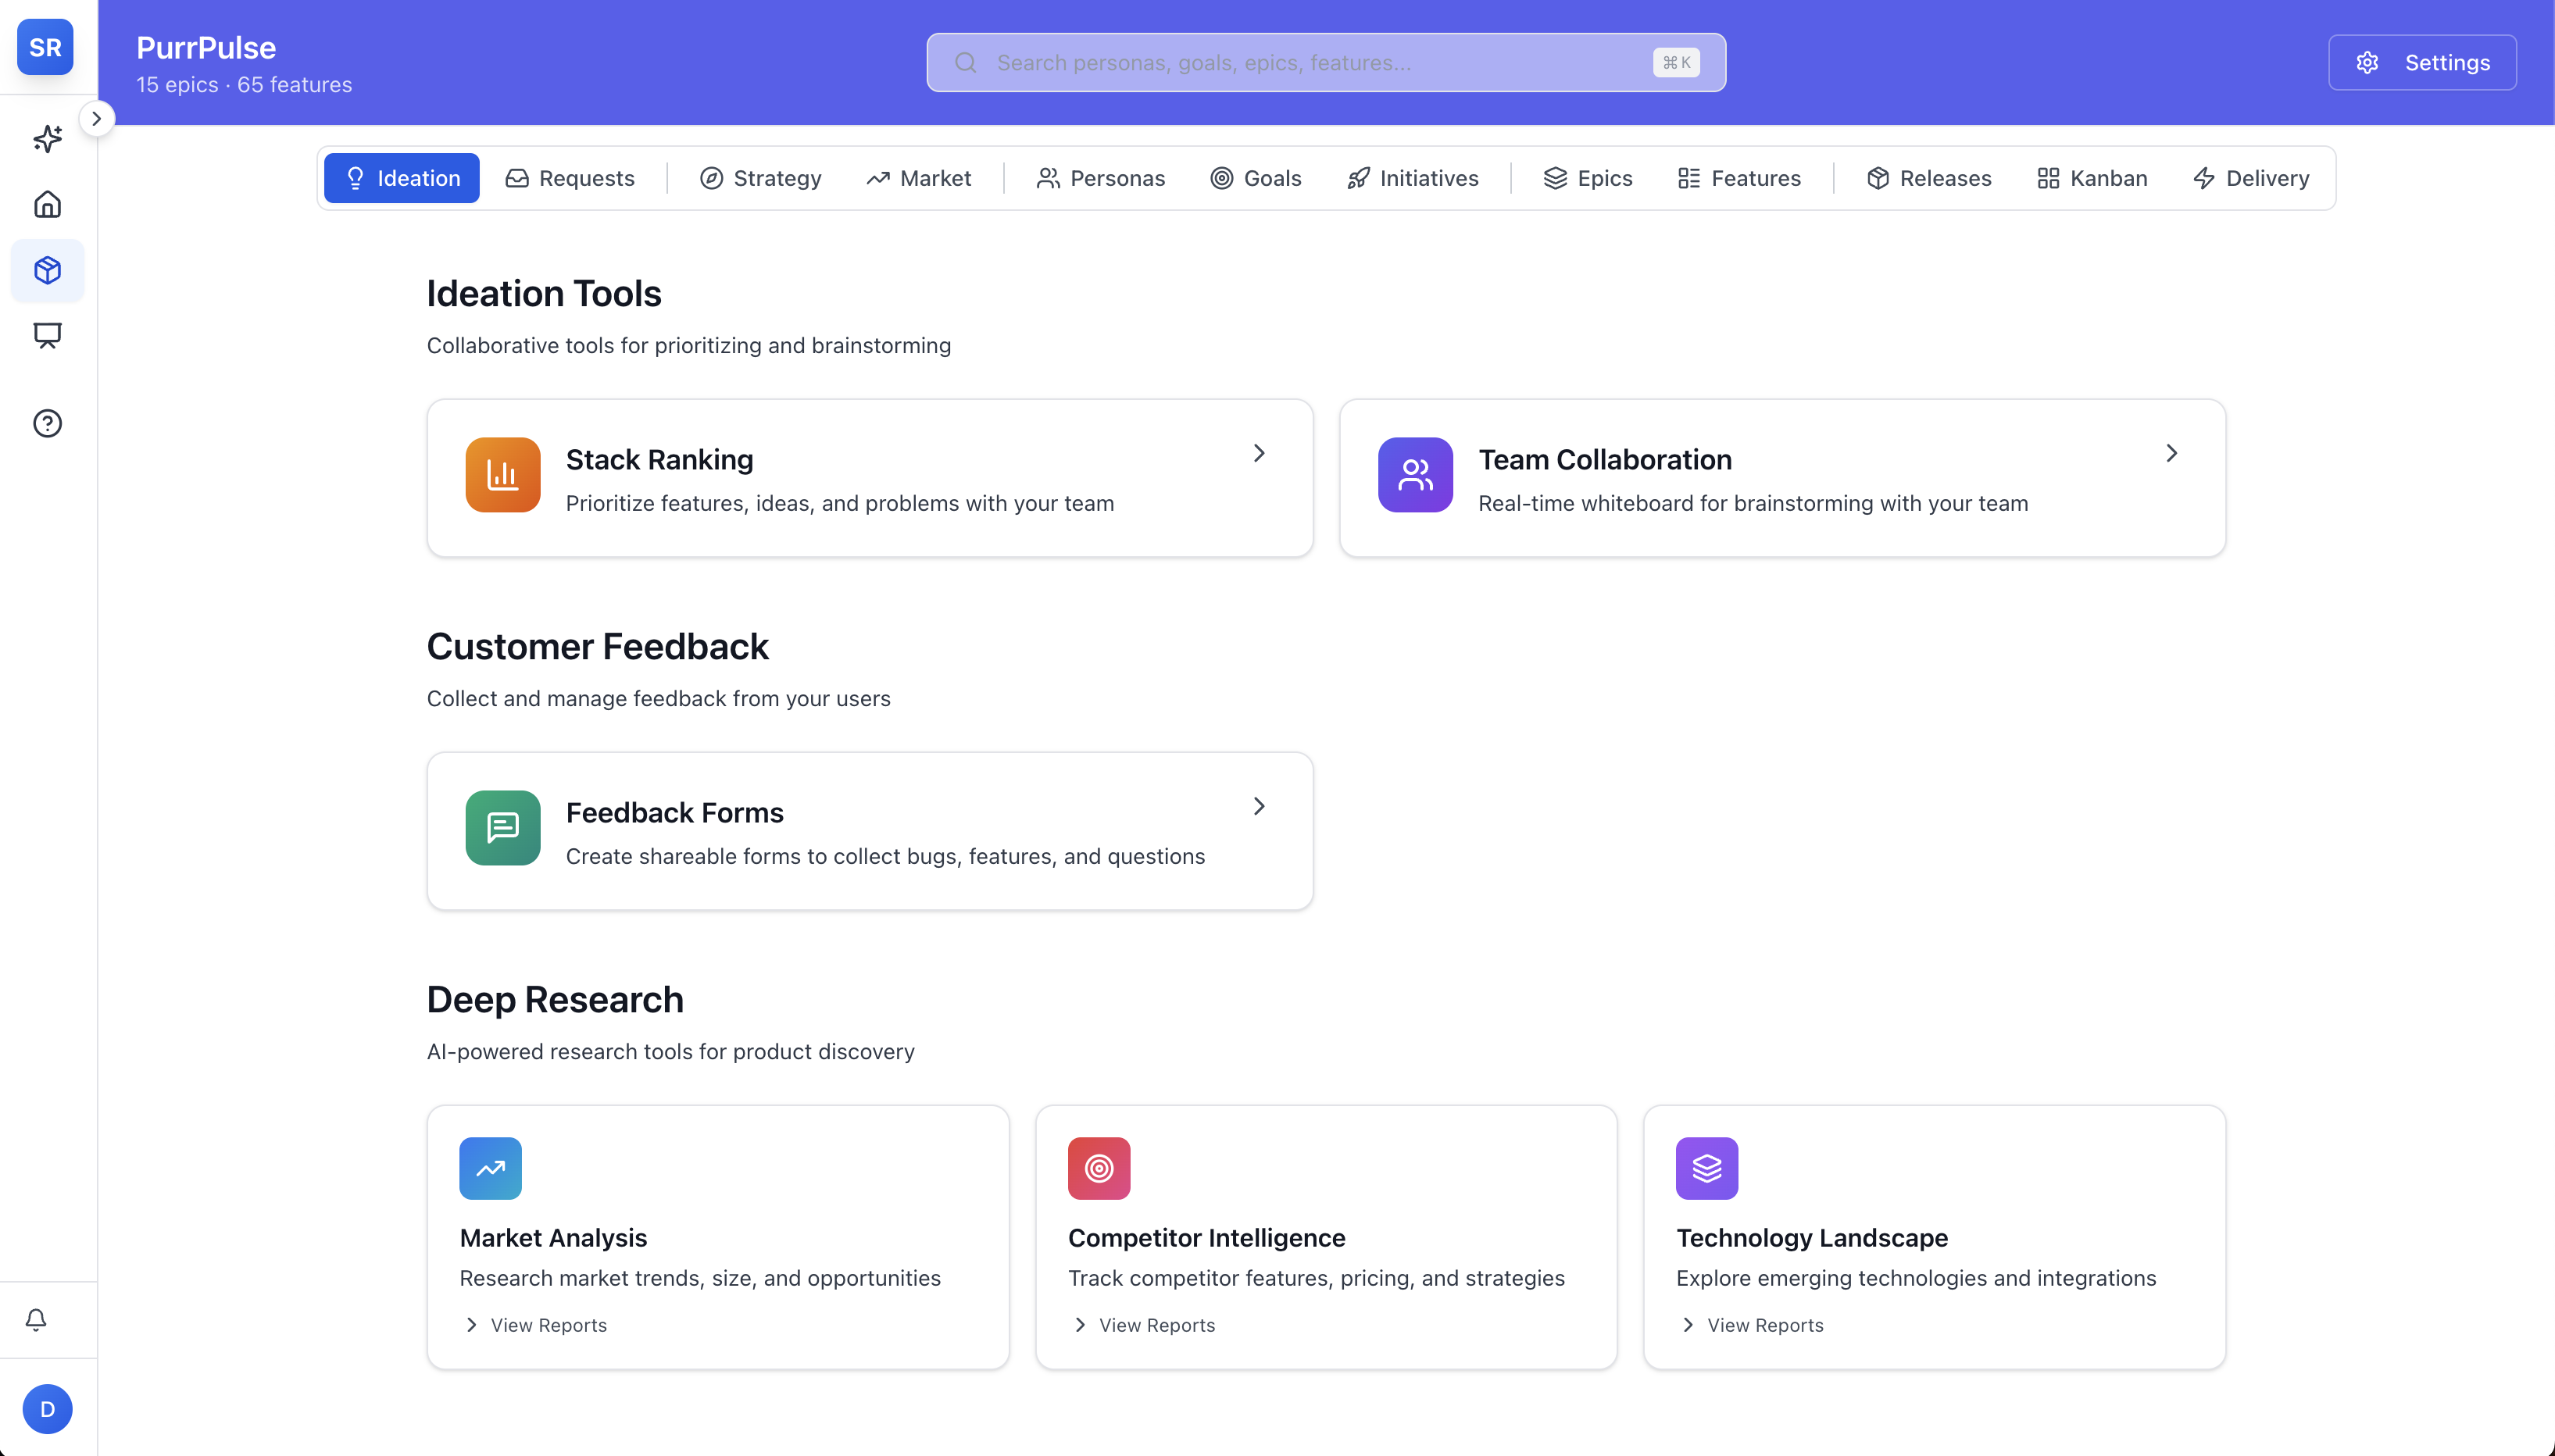Open Stack Ranking via its chevron
2555x1456 pixels.
coord(1259,453)
